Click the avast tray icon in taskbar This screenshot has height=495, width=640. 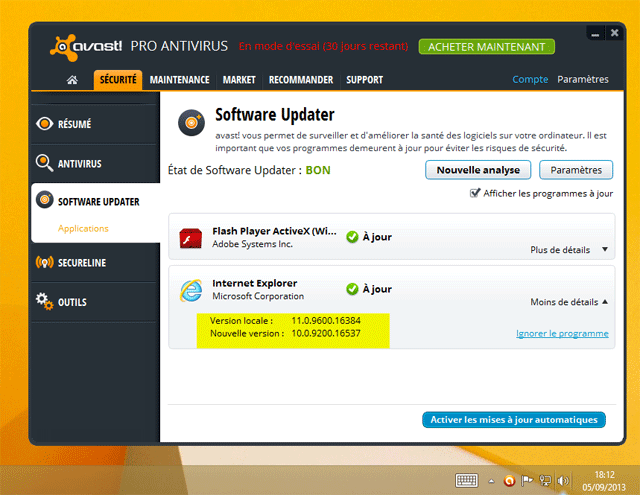click(x=509, y=480)
